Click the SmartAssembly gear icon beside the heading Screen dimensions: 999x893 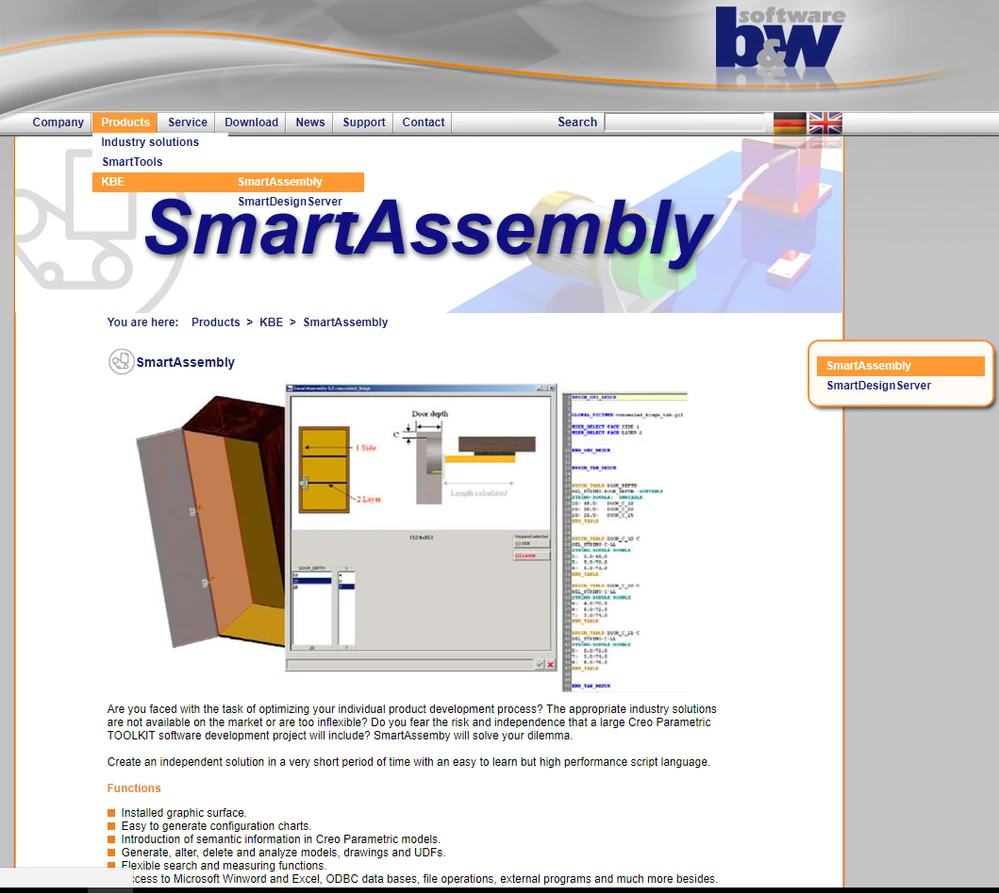pyautogui.click(x=120, y=362)
